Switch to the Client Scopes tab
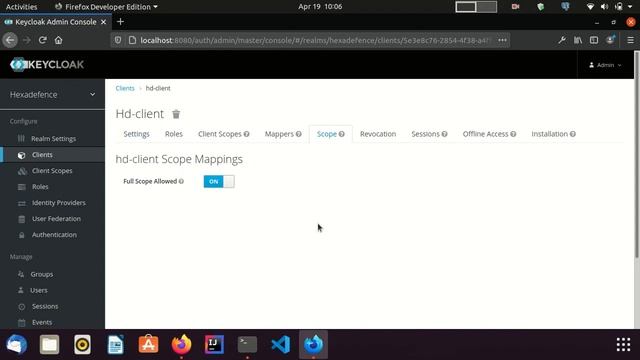 220,134
